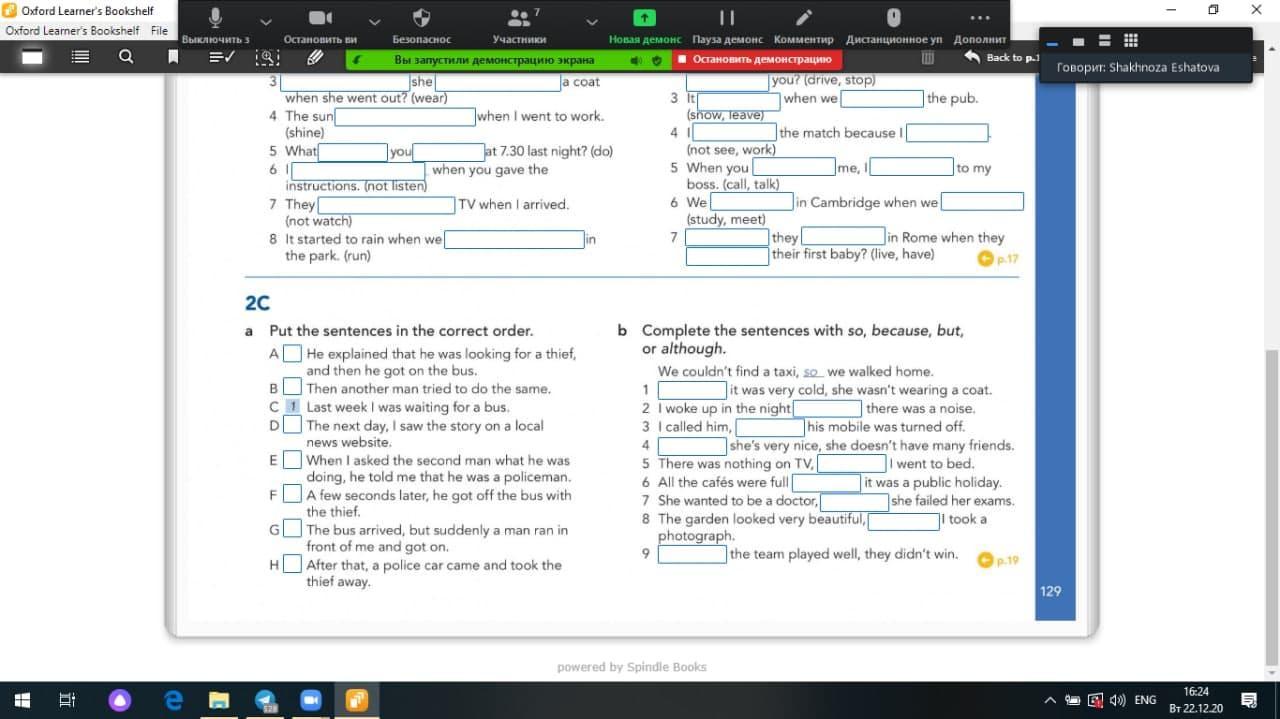Open Дистанционное управление remote control
Image resolution: width=1280 pixels, height=719 pixels.
click(x=894, y=26)
